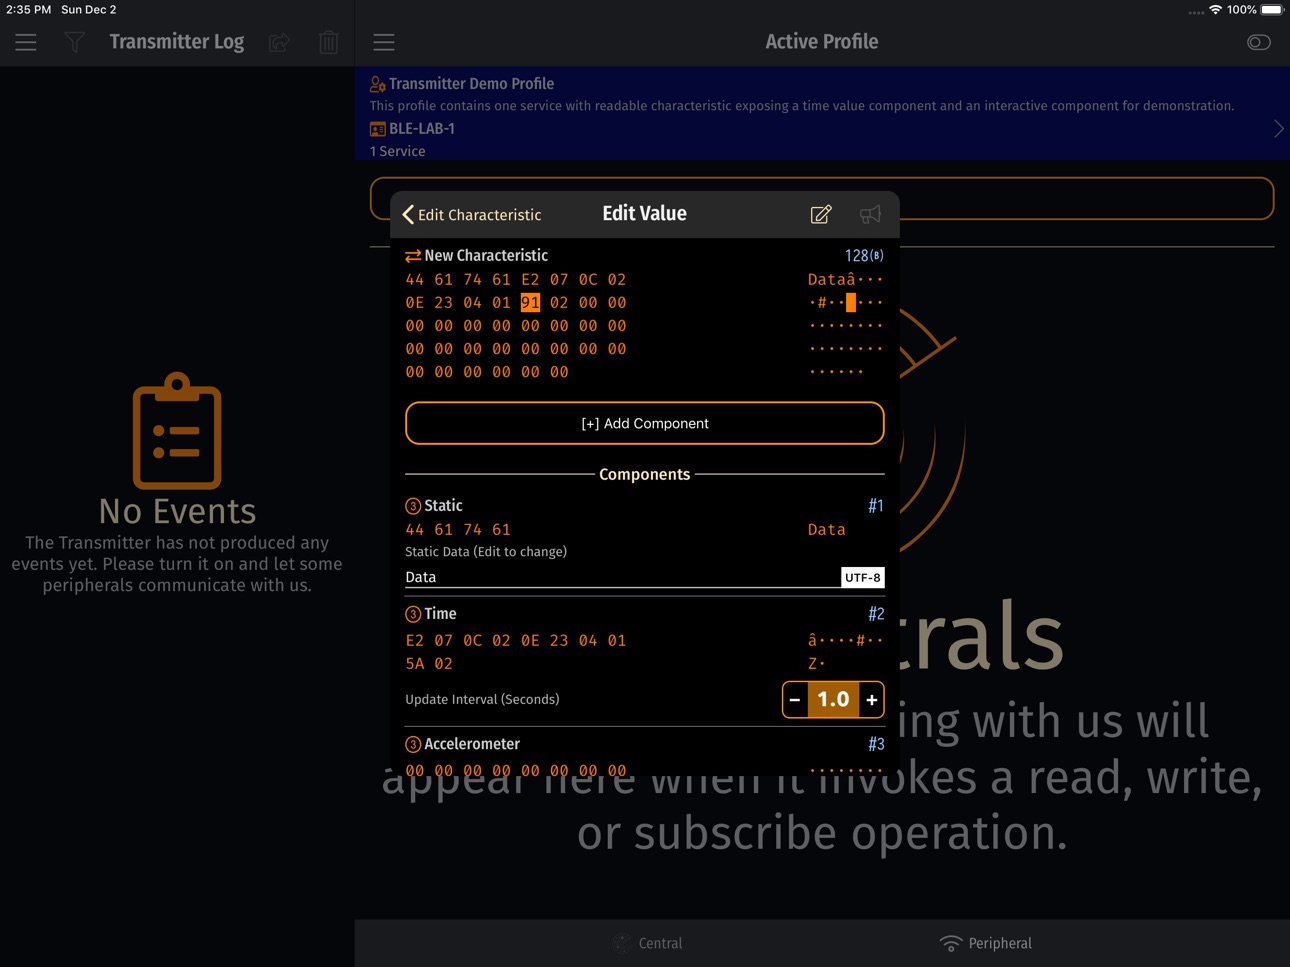
Task: Toggle the transmitter on/off switch
Action: coord(1258,42)
